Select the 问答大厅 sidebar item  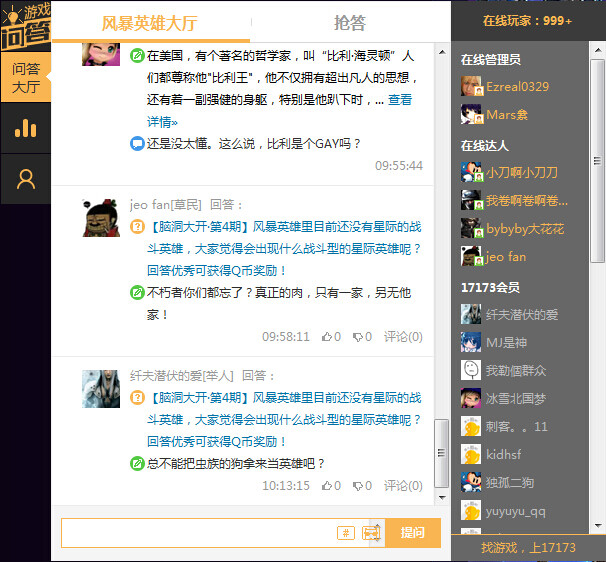(26, 77)
